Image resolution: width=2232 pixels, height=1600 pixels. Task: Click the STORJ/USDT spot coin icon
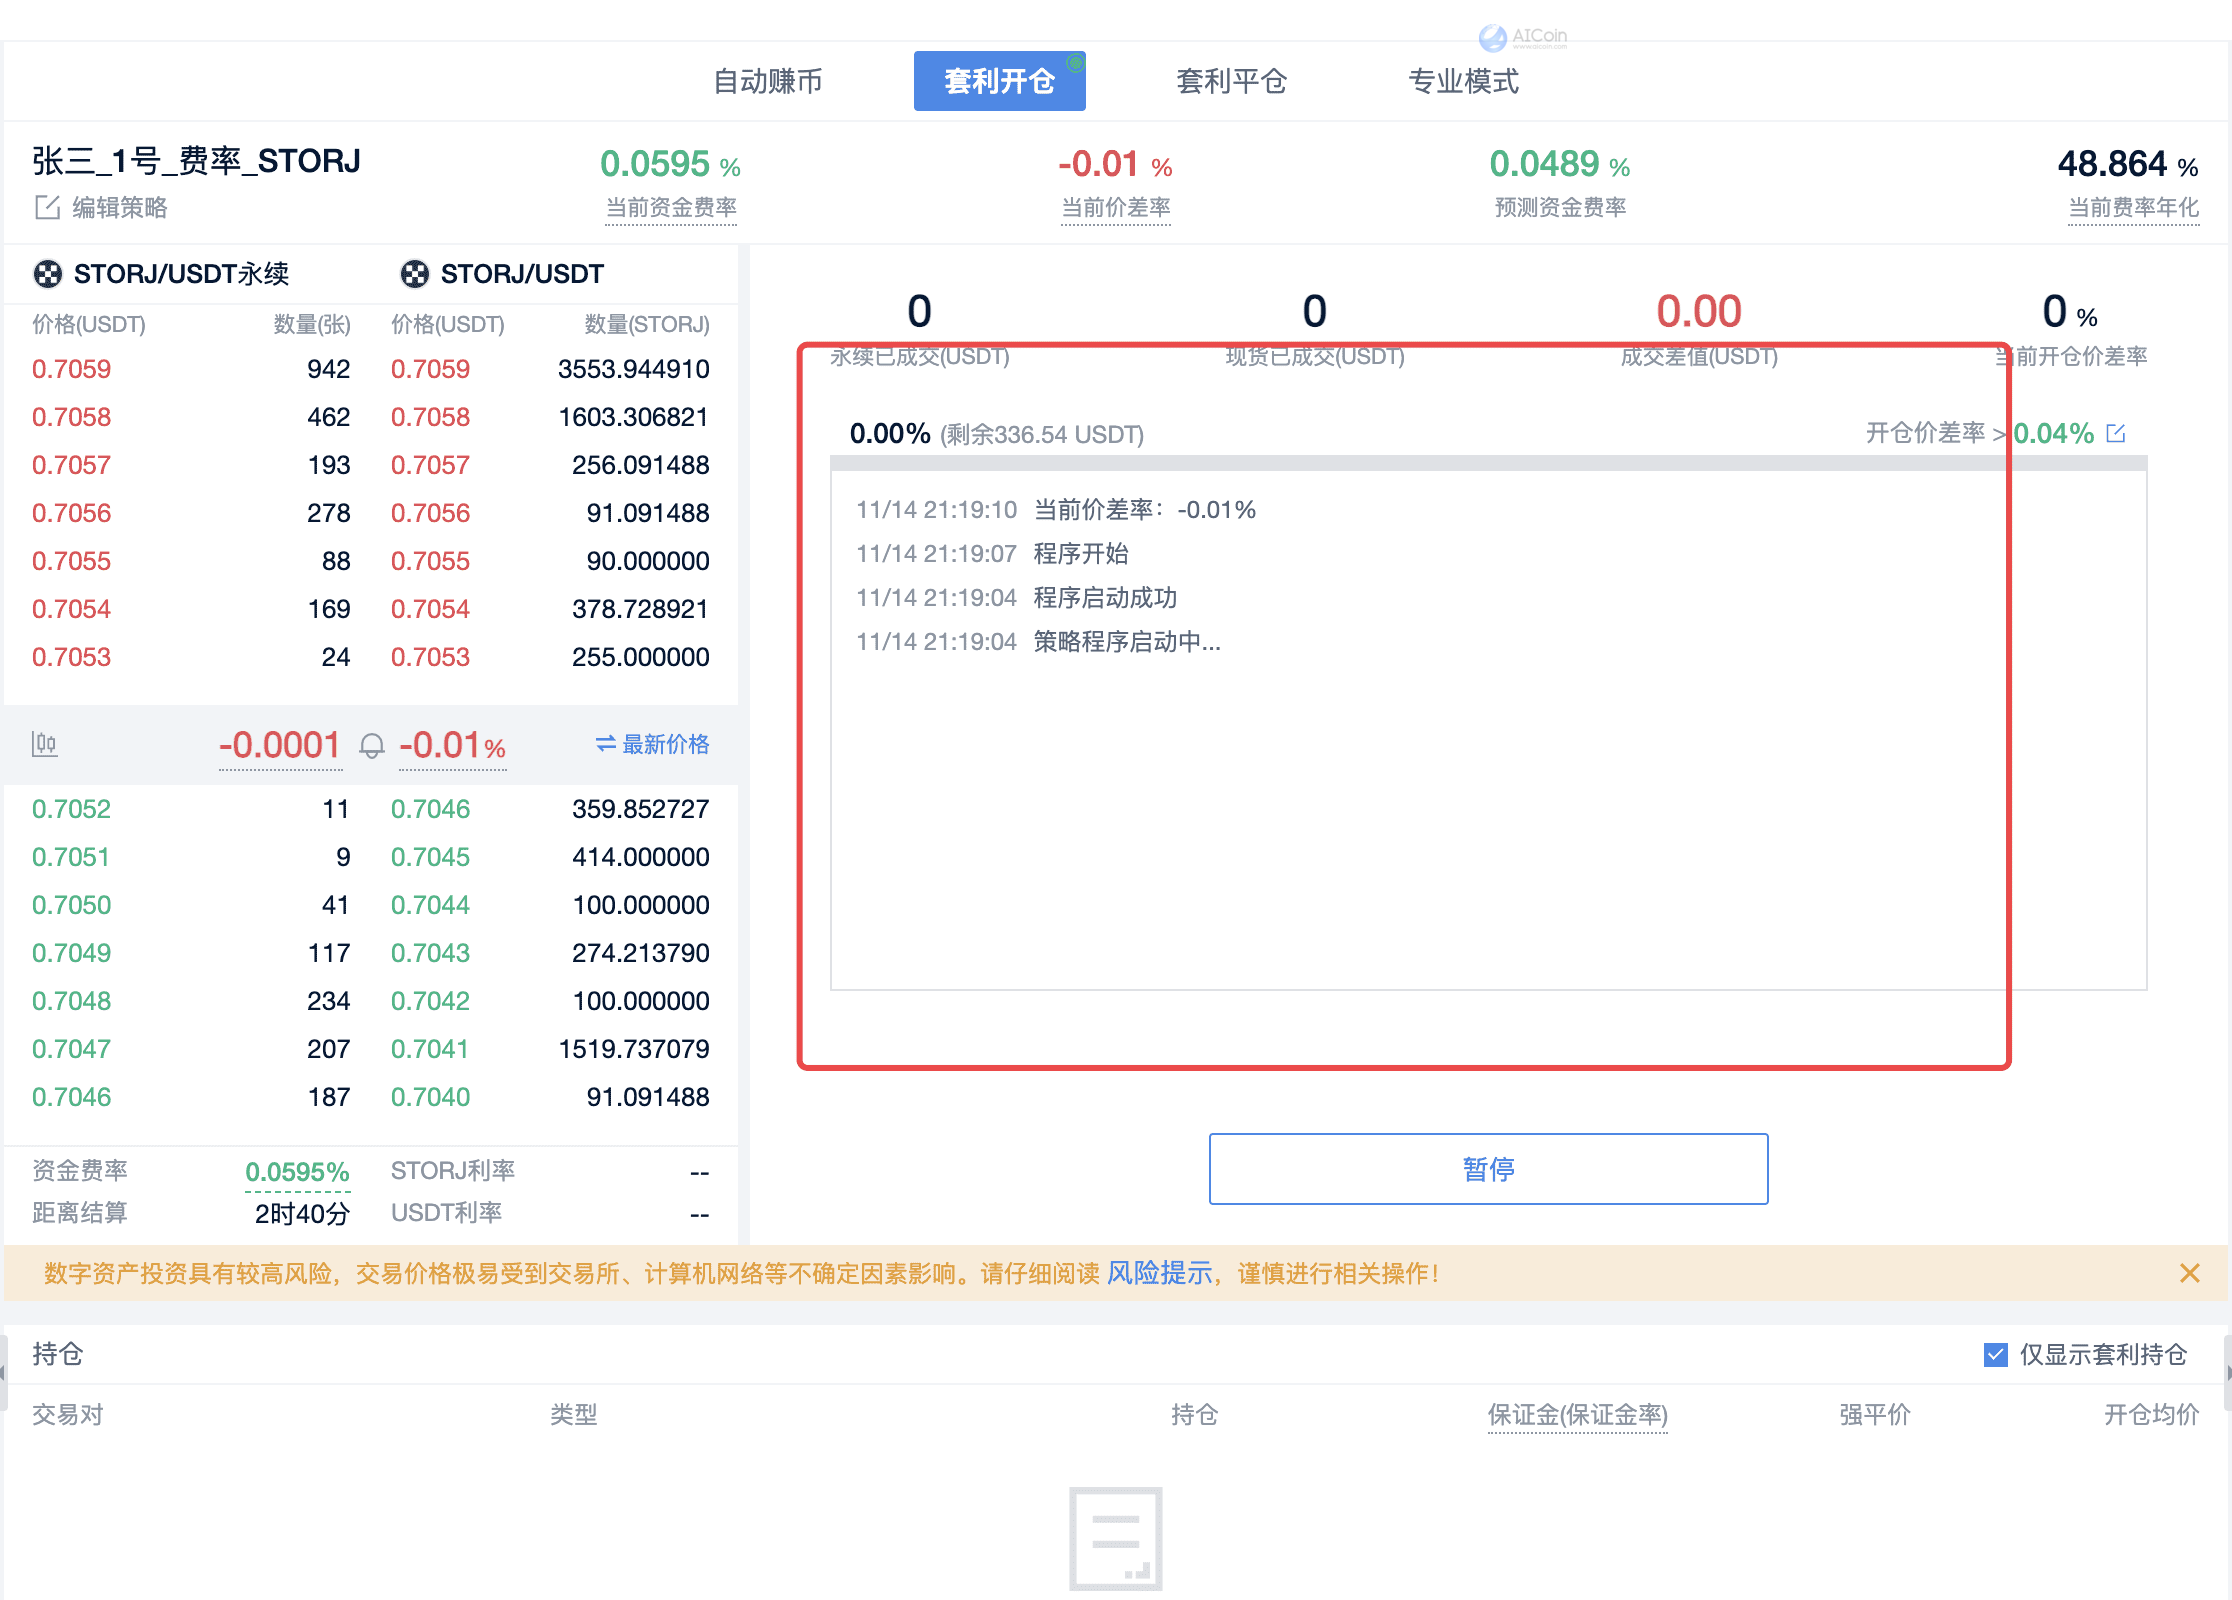pyautogui.click(x=414, y=274)
